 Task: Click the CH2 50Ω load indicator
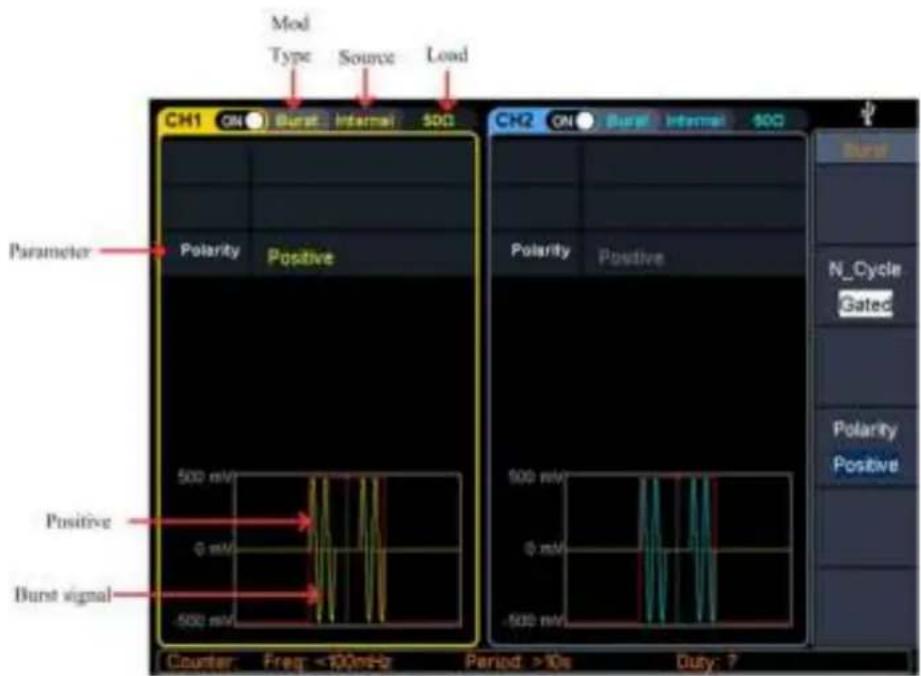pos(768,121)
